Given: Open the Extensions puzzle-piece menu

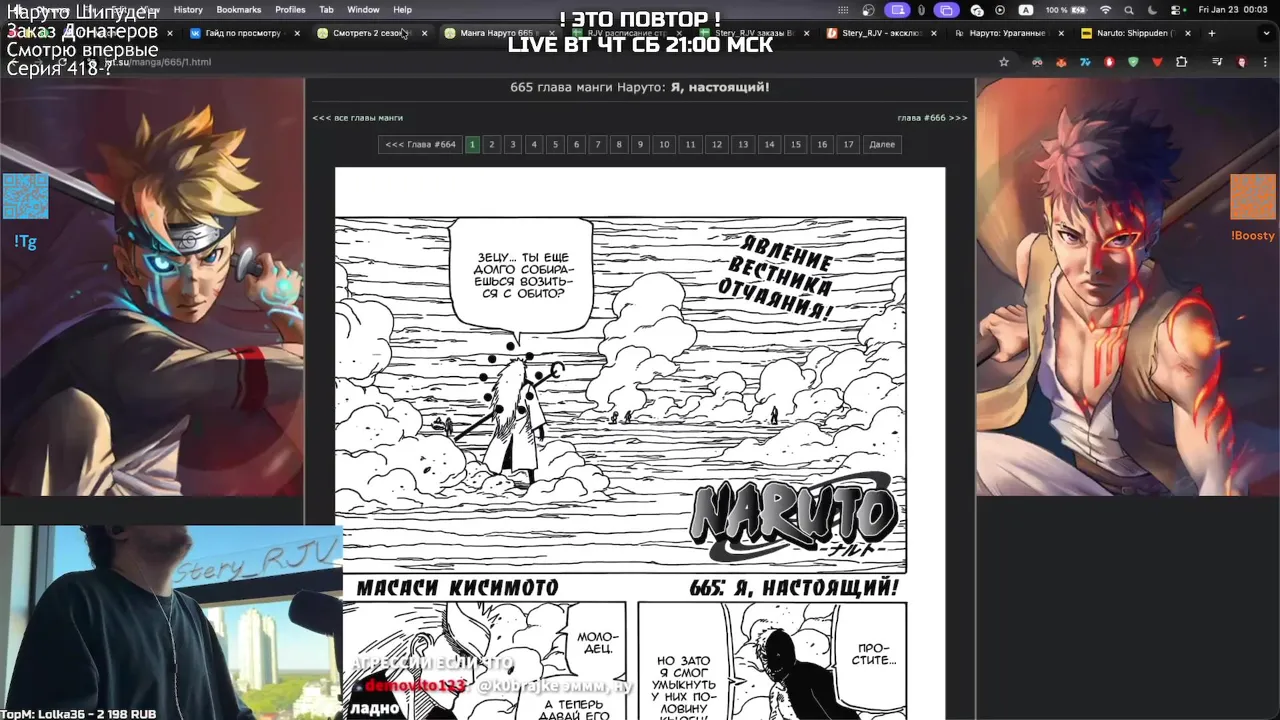Looking at the screenshot, I should pyautogui.click(x=1181, y=62).
